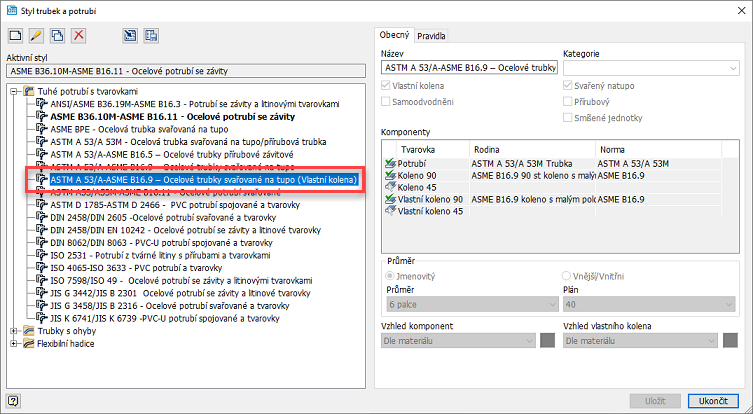Screen dimensions: 753x414
Task: Select ISO 4065-ISO 3633 PVC style
Action: point(136,268)
